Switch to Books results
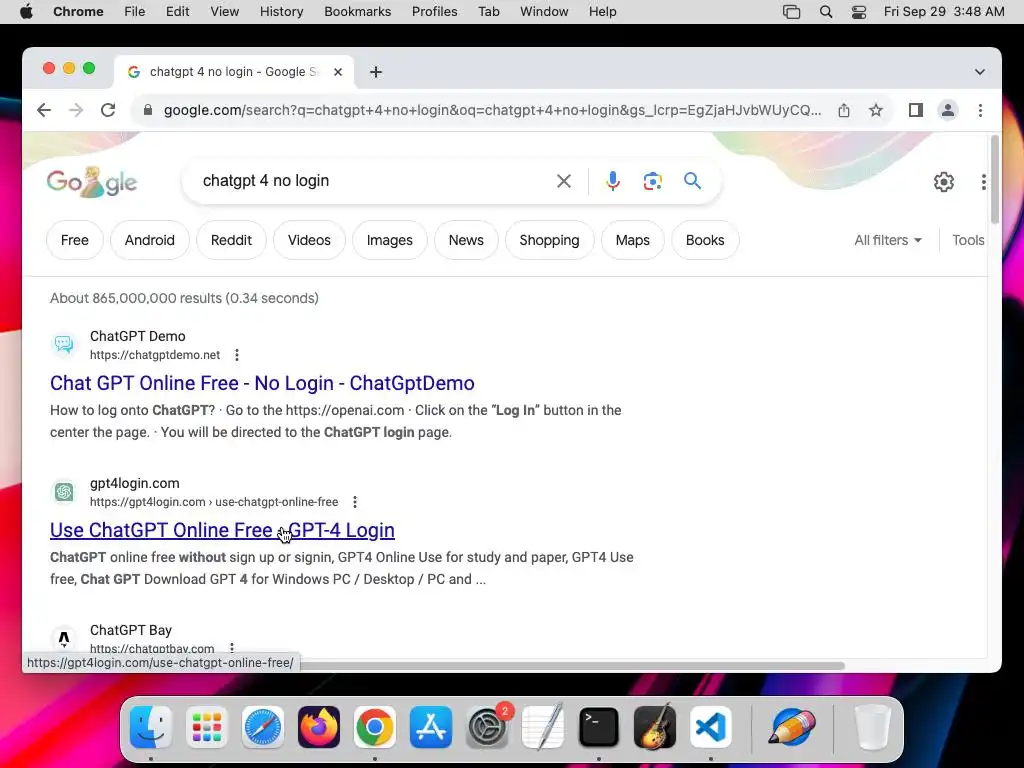1024x768 pixels. tap(705, 240)
